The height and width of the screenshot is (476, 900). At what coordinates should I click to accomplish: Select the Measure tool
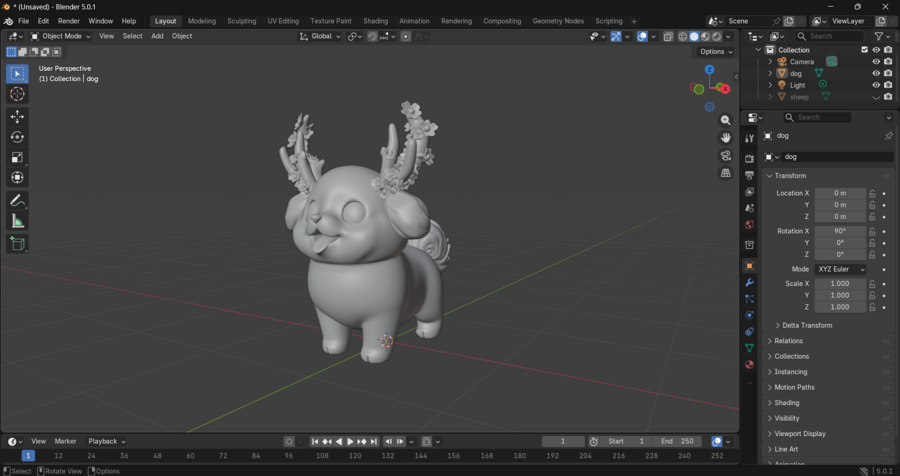(x=17, y=221)
